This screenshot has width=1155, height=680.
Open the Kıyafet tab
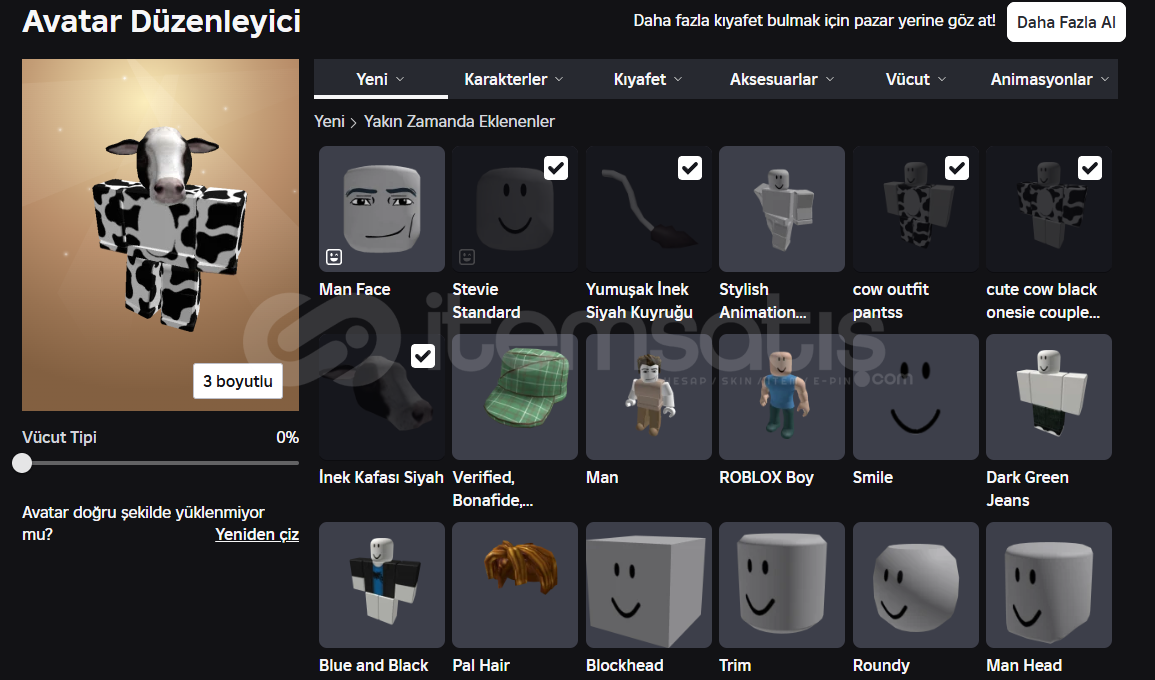click(x=648, y=79)
